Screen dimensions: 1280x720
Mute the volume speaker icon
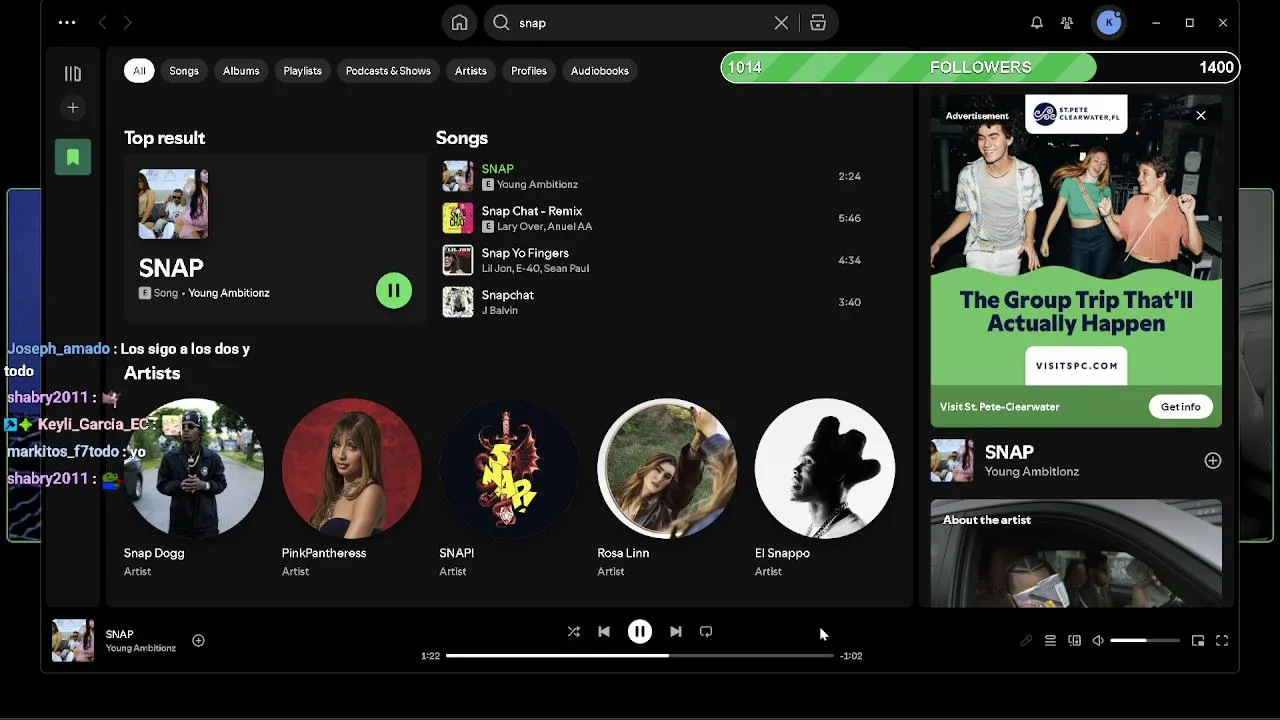click(1098, 641)
